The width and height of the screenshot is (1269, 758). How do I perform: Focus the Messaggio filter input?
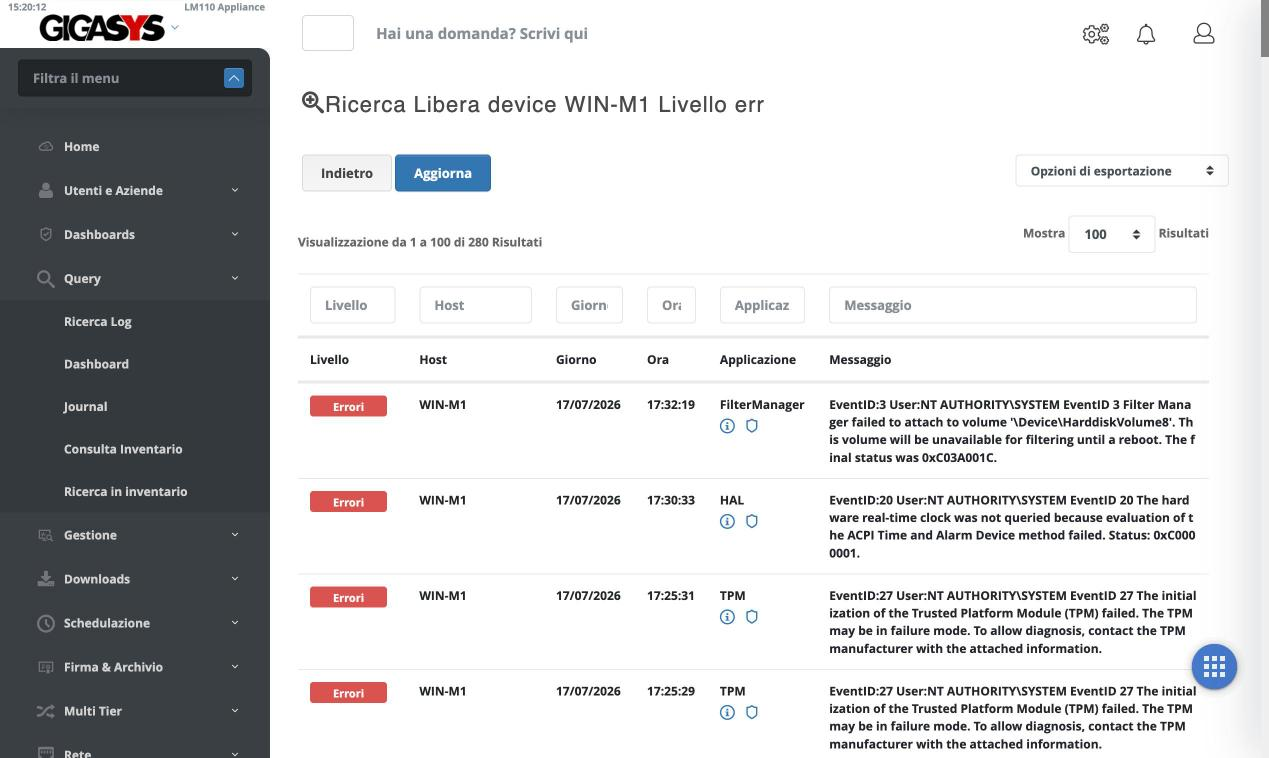coord(1012,305)
